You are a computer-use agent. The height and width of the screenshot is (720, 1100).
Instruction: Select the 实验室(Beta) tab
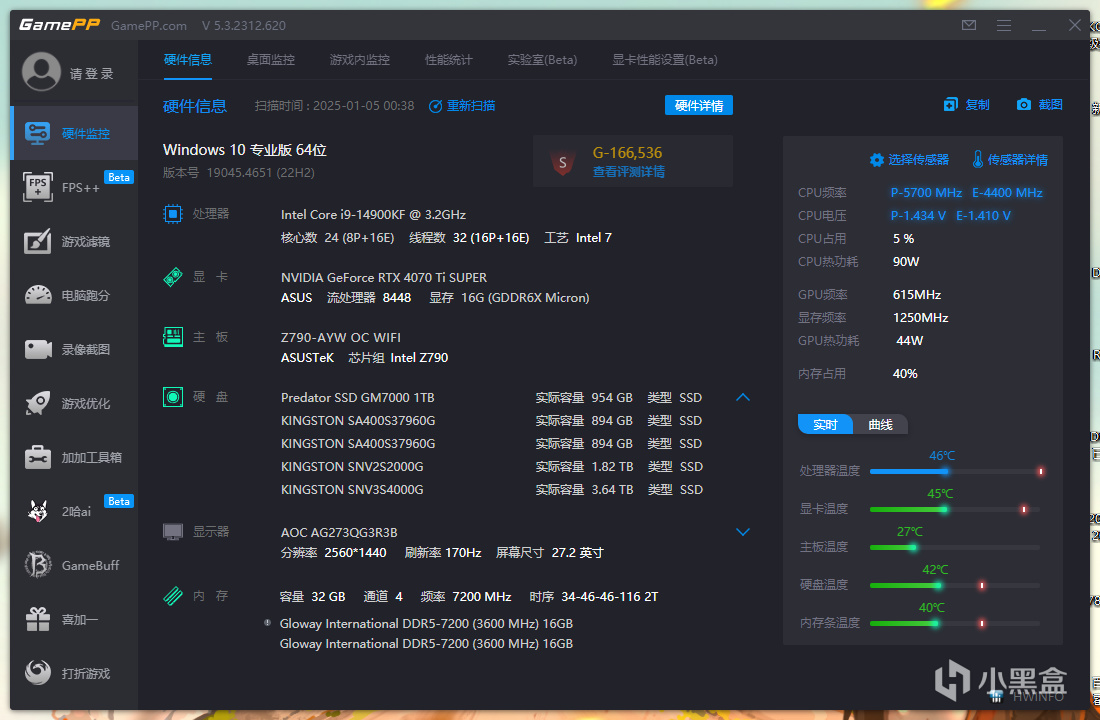[x=542, y=60]
